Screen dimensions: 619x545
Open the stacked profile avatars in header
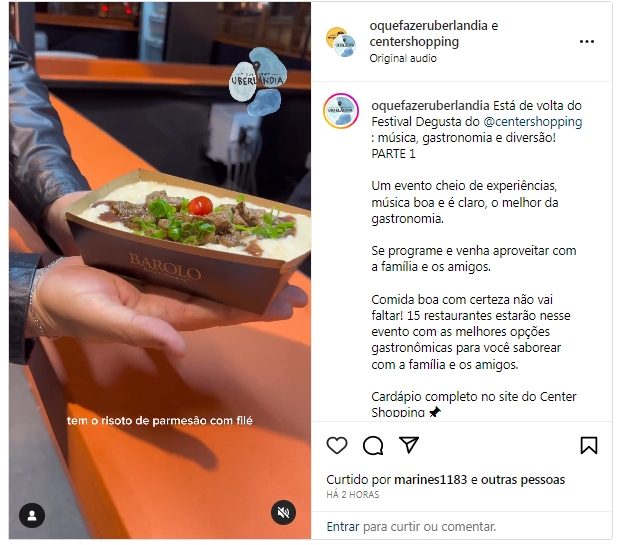(341, 42)
